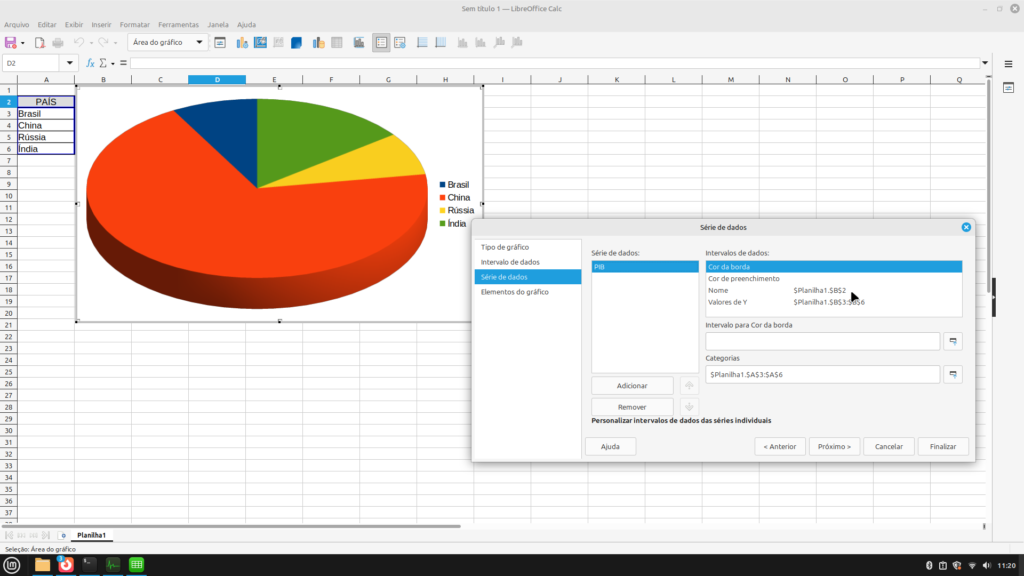Expand the Name Box dropdown arrow
1024x576 pixels.
coord(70,63)
